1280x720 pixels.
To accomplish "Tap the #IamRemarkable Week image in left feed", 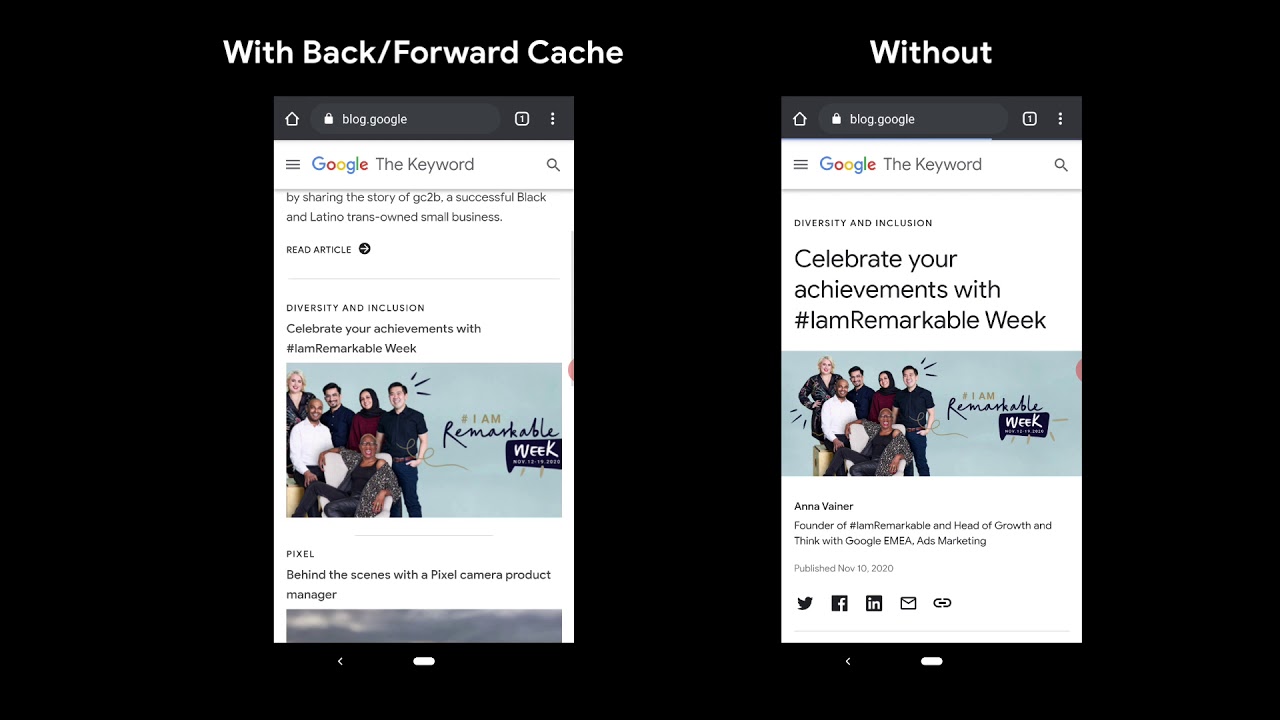I will click(x=423, y=440).
